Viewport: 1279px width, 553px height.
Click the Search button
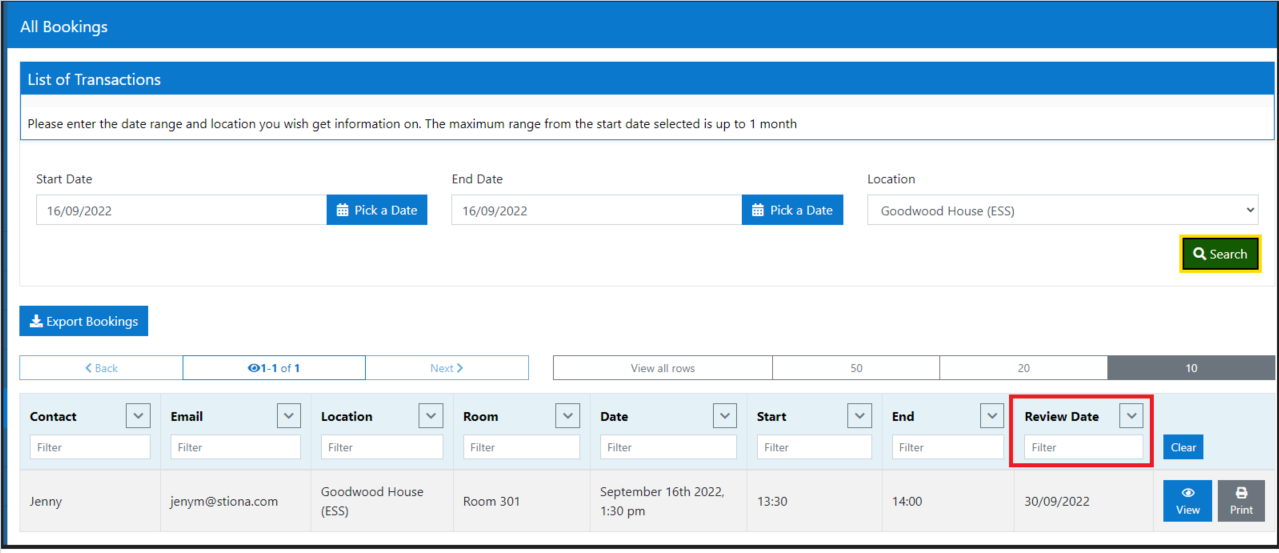1220,254
